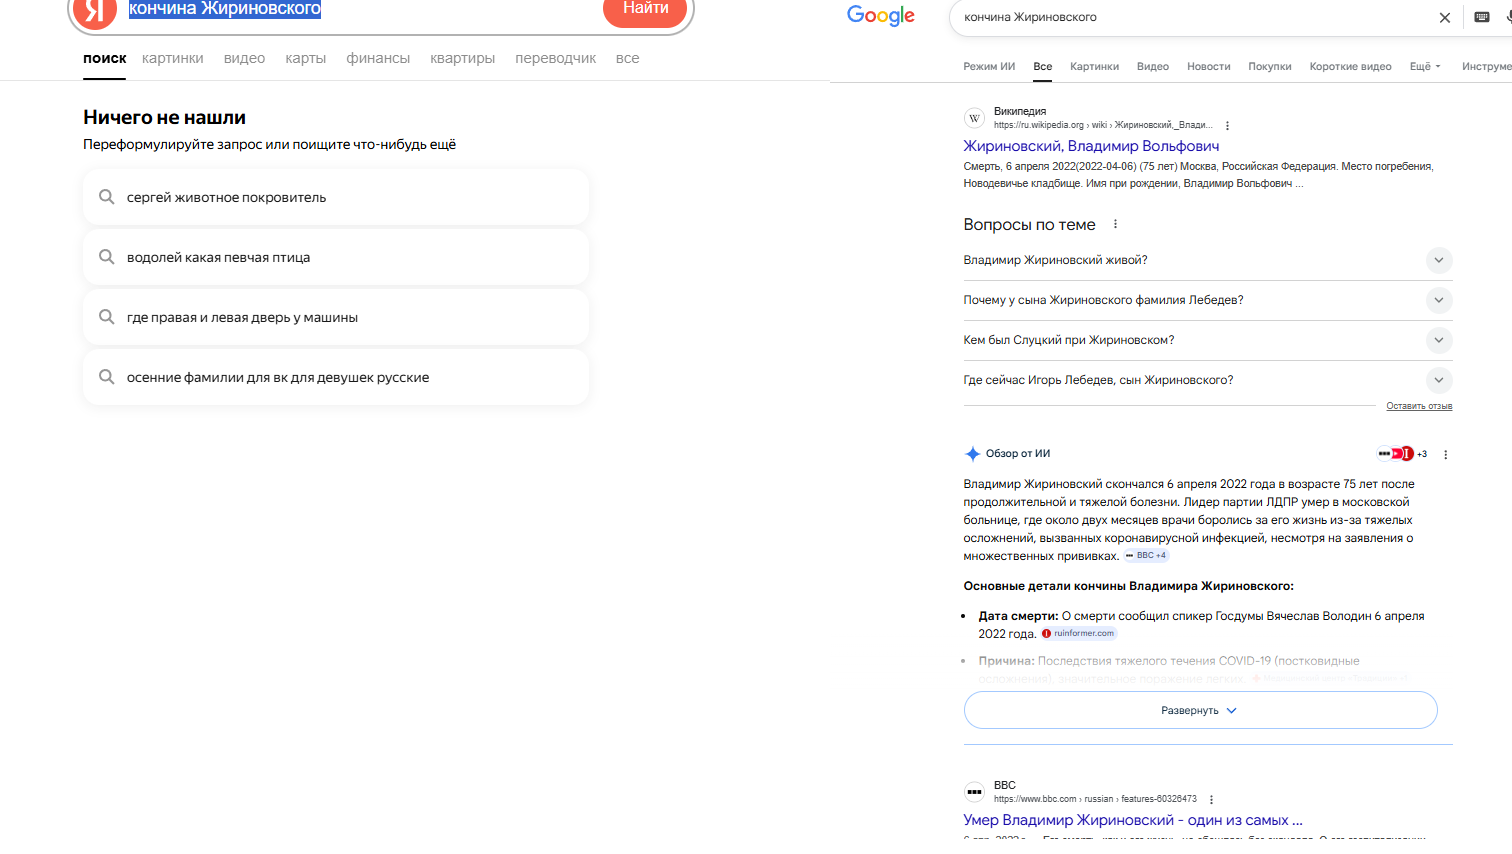Clear the Google search box with X

coord(1444,17)
